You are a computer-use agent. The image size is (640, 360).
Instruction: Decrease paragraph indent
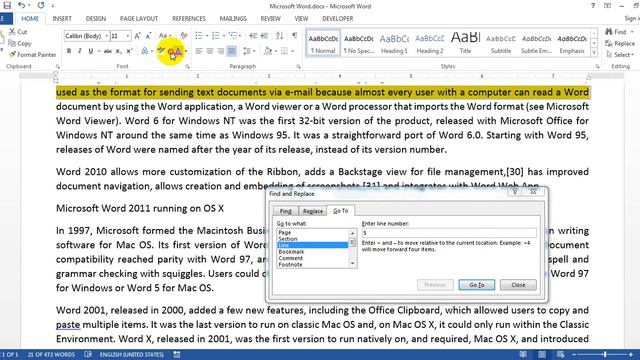(253, 36)
